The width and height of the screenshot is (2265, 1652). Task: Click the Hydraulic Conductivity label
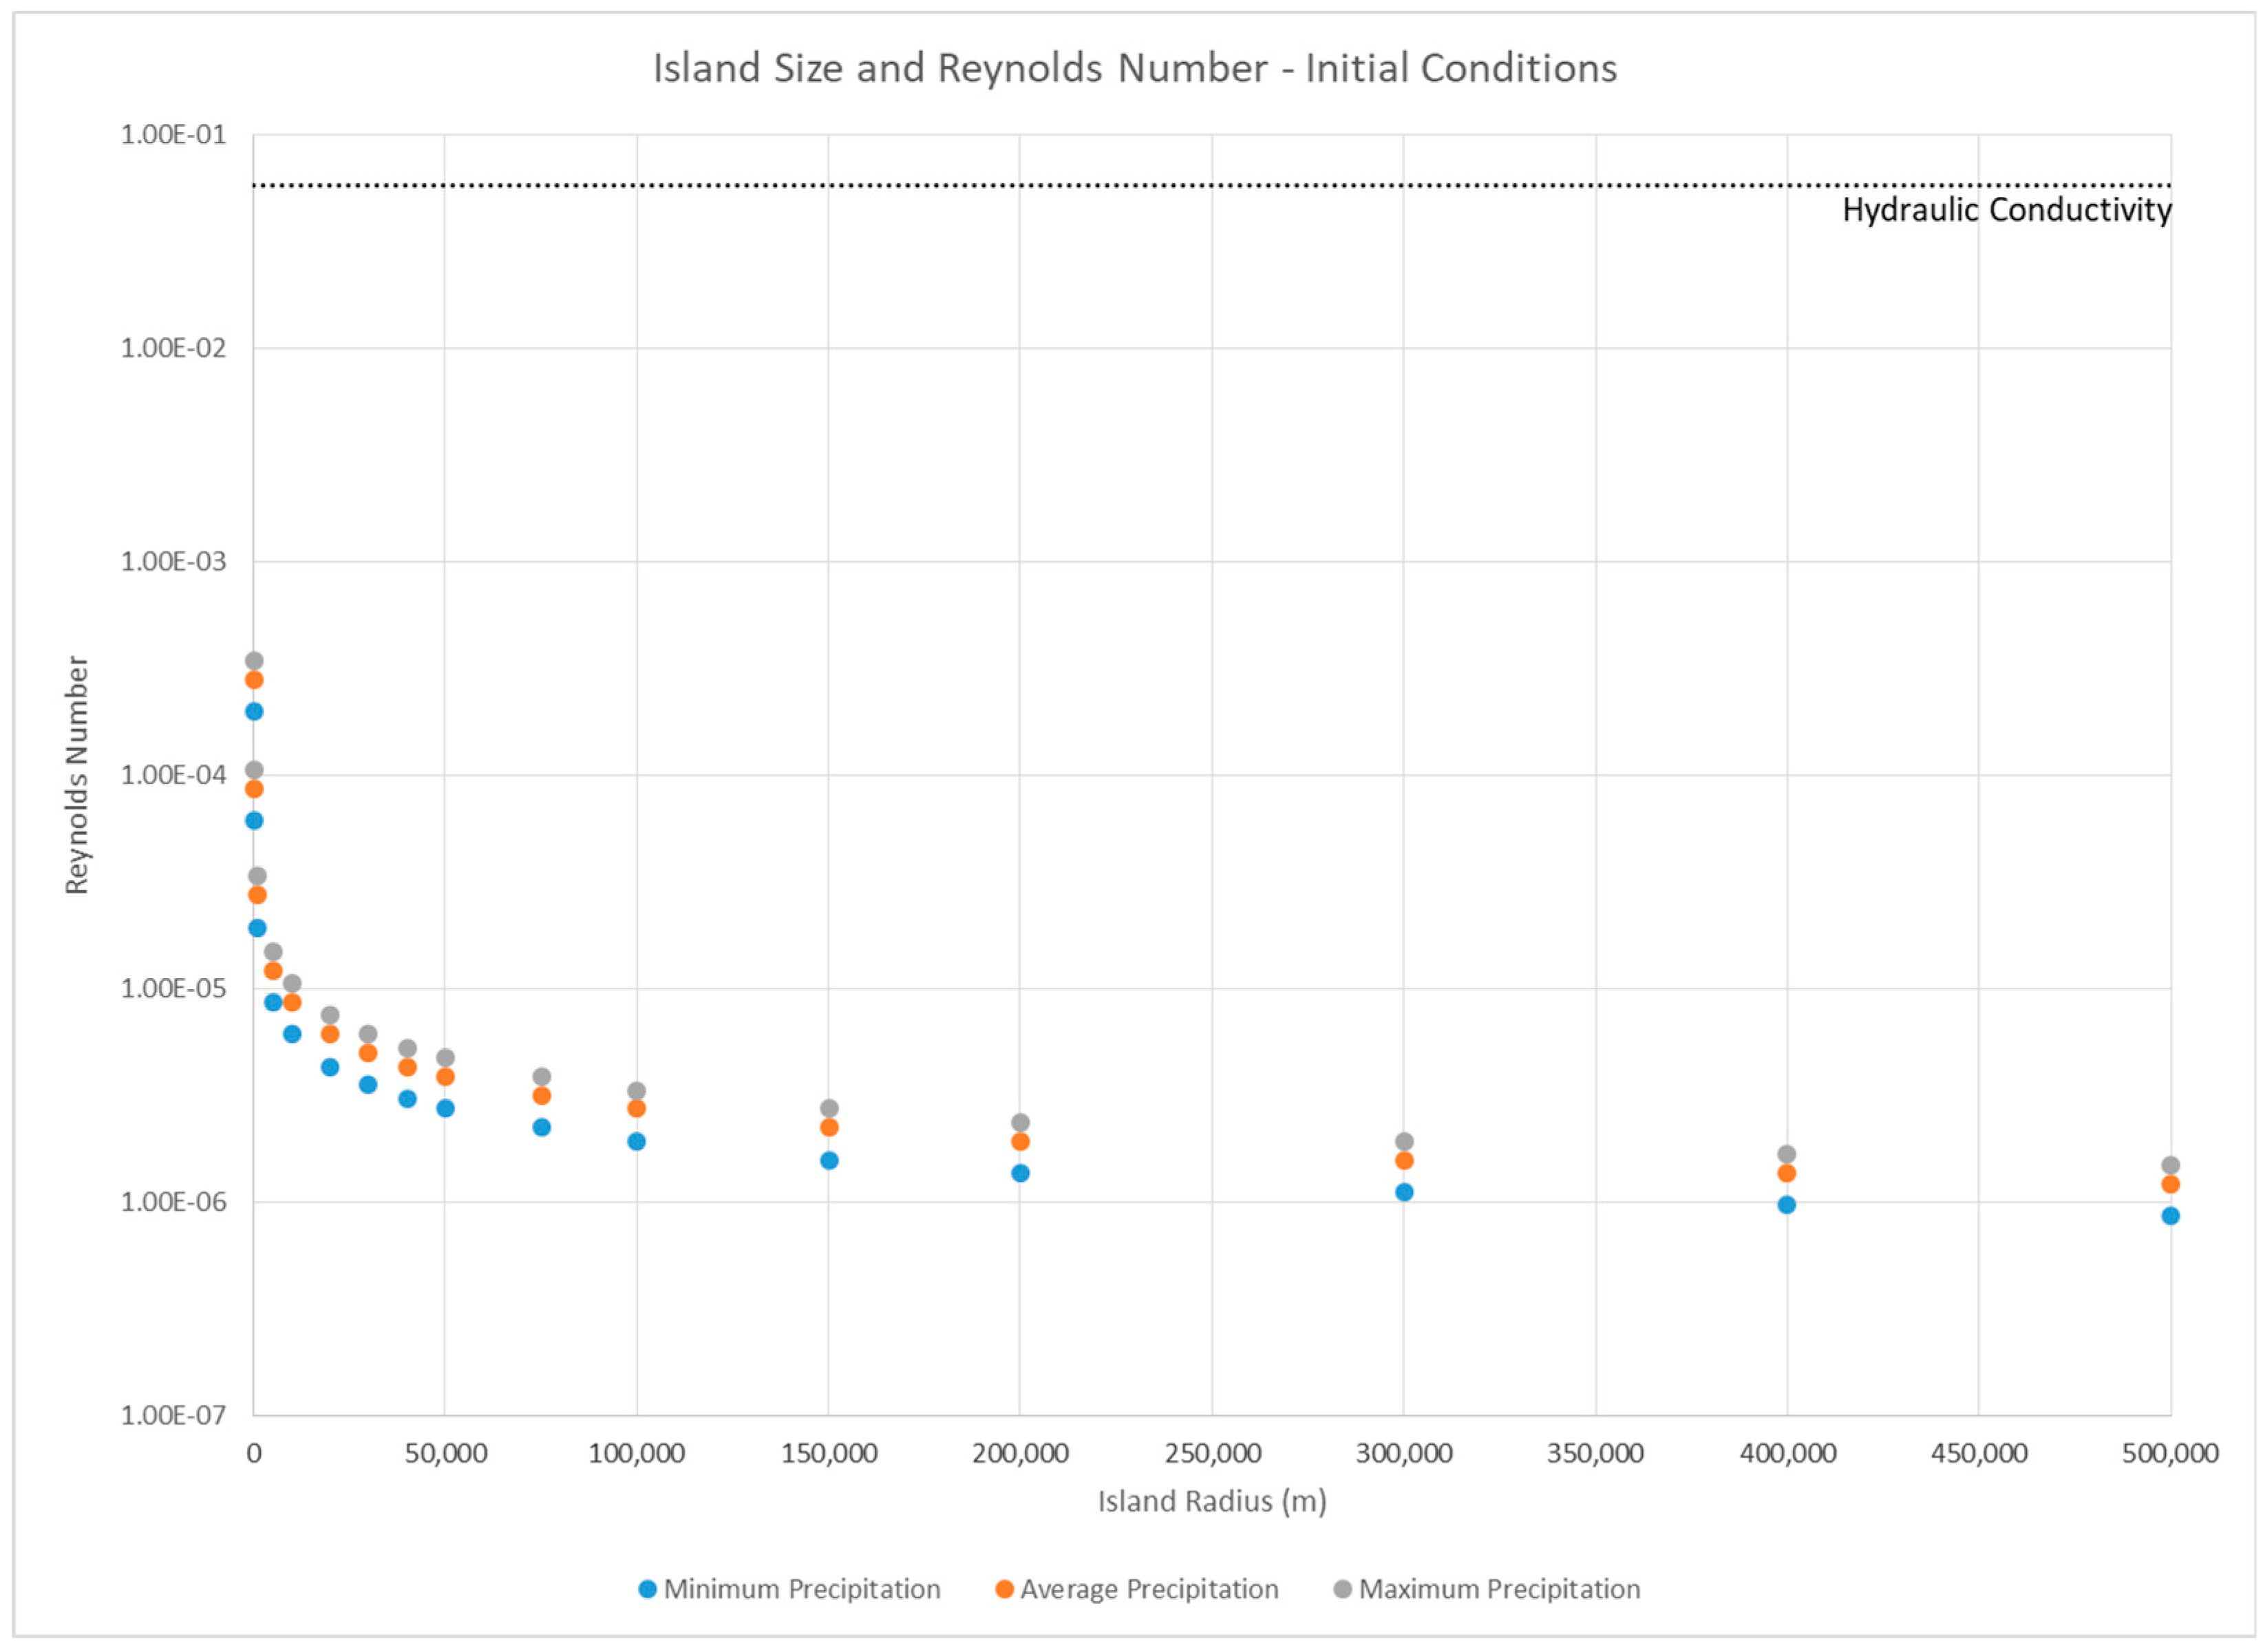[x=2006, y=210]
